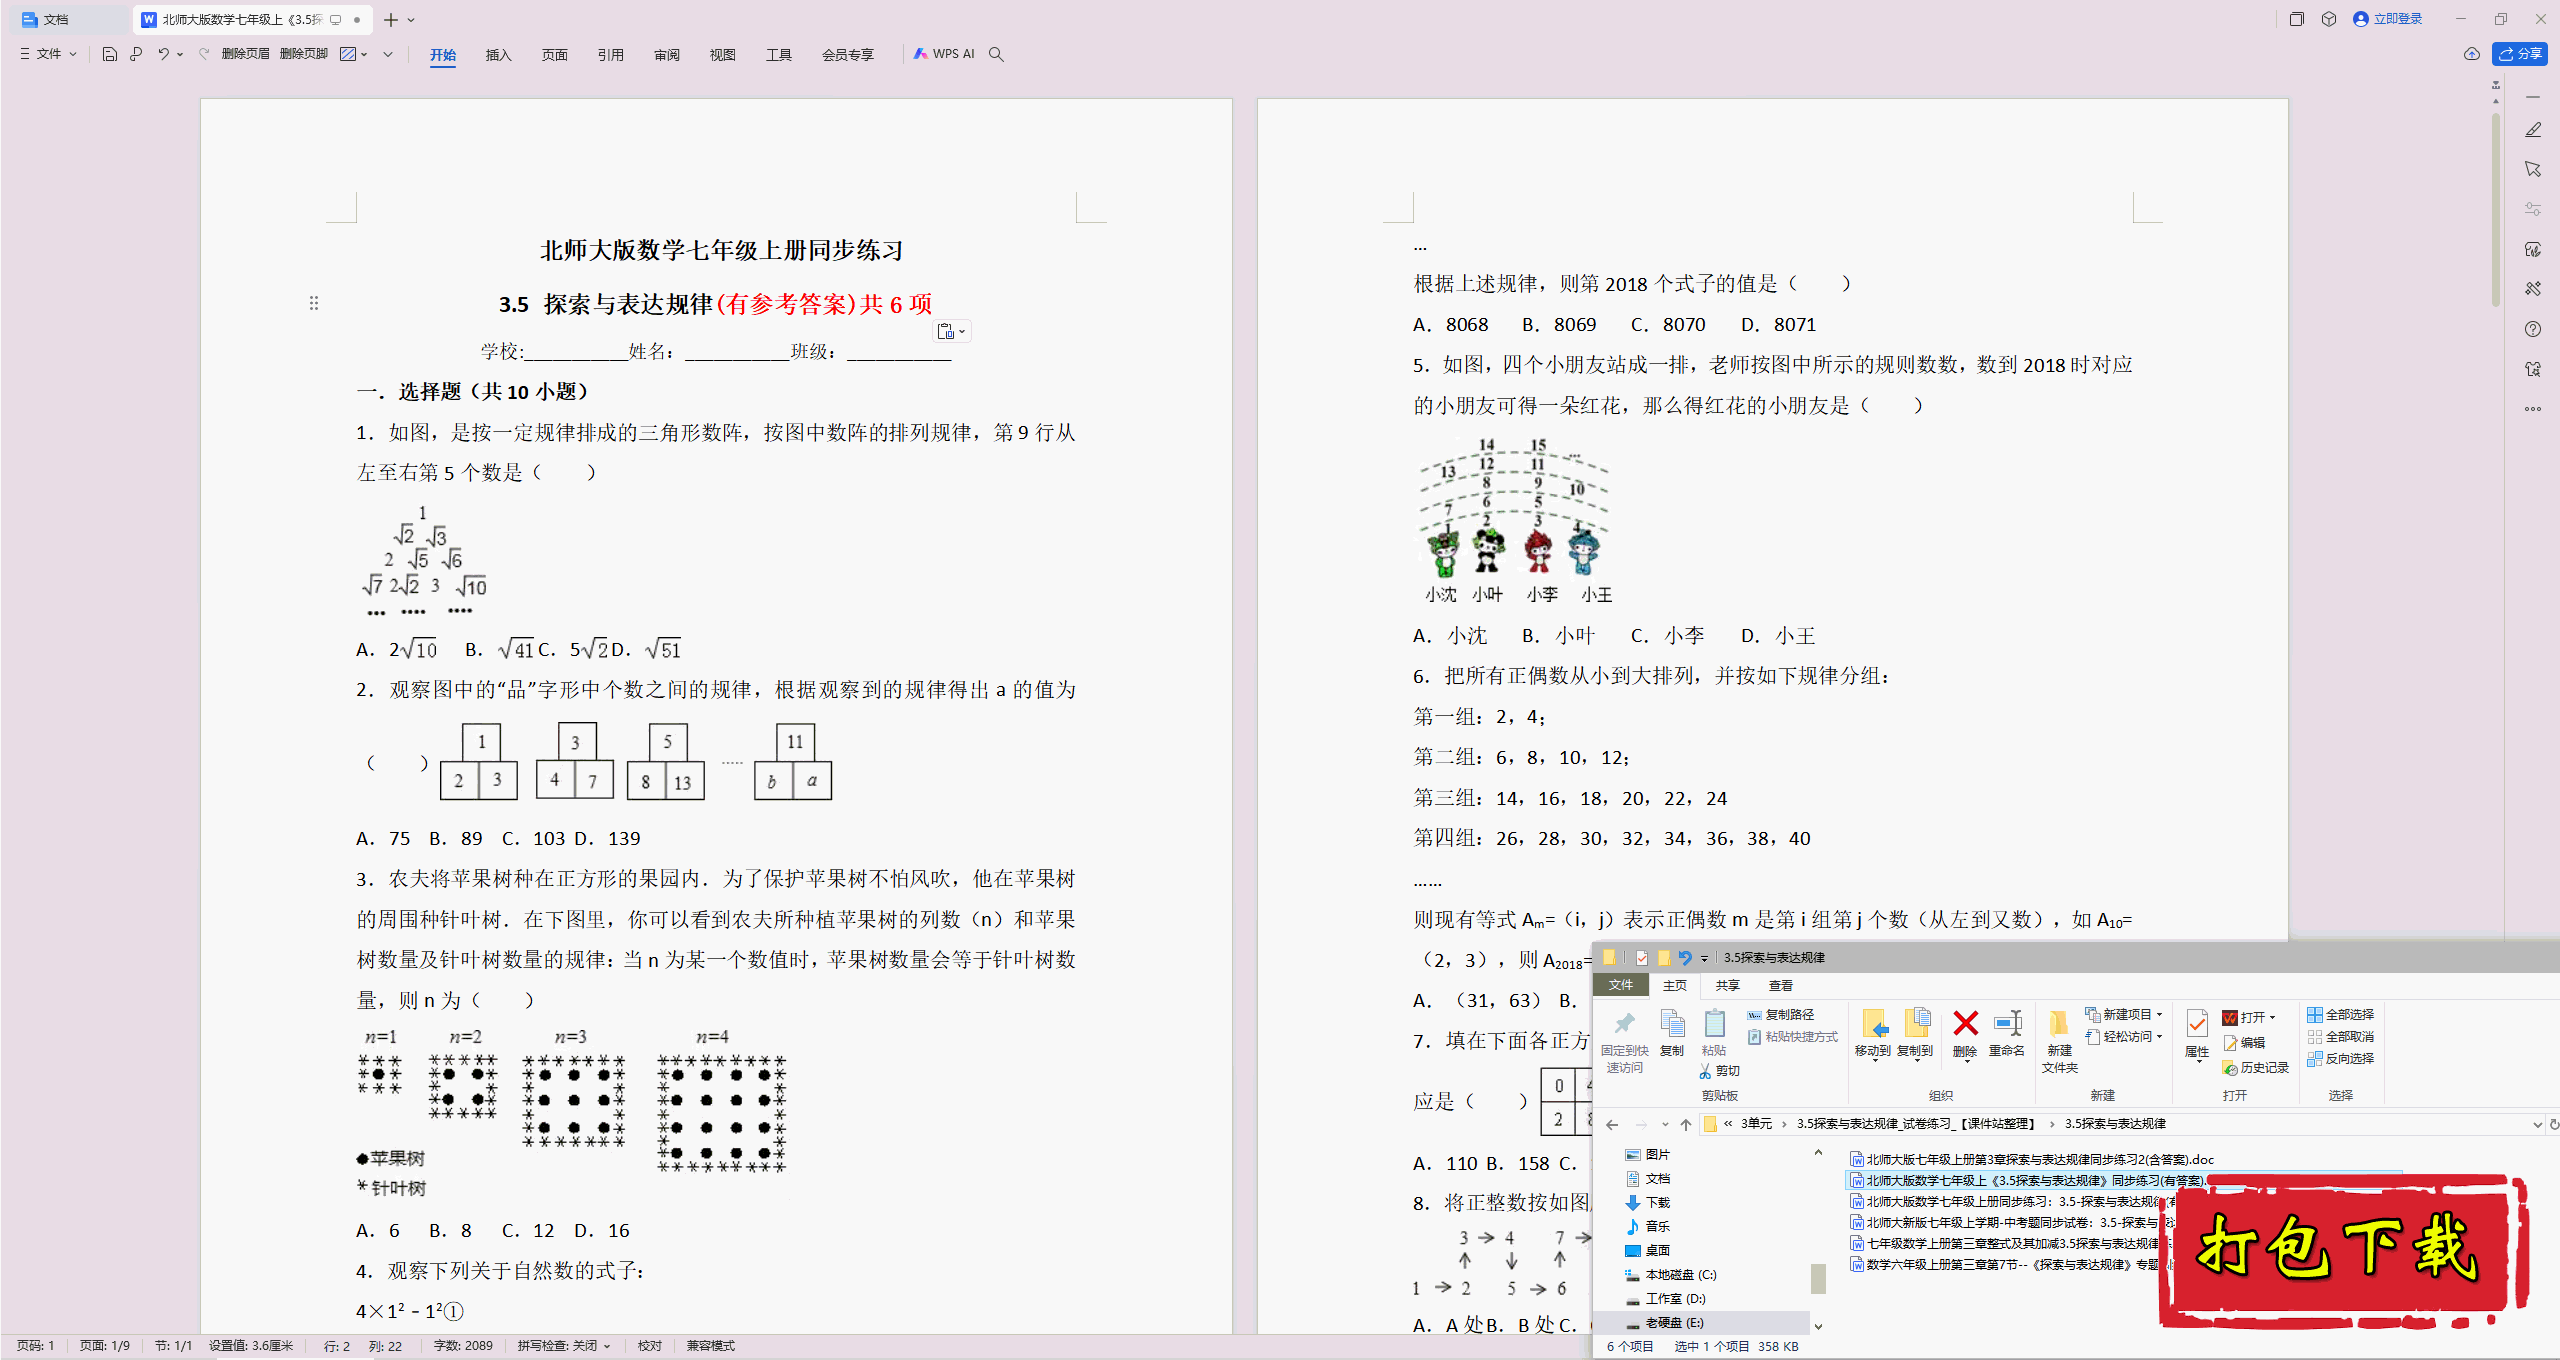This screenshot has height=1360, width=2560.
Task: Click the multi-window icon beside the cube
Action: (2297, 19)
